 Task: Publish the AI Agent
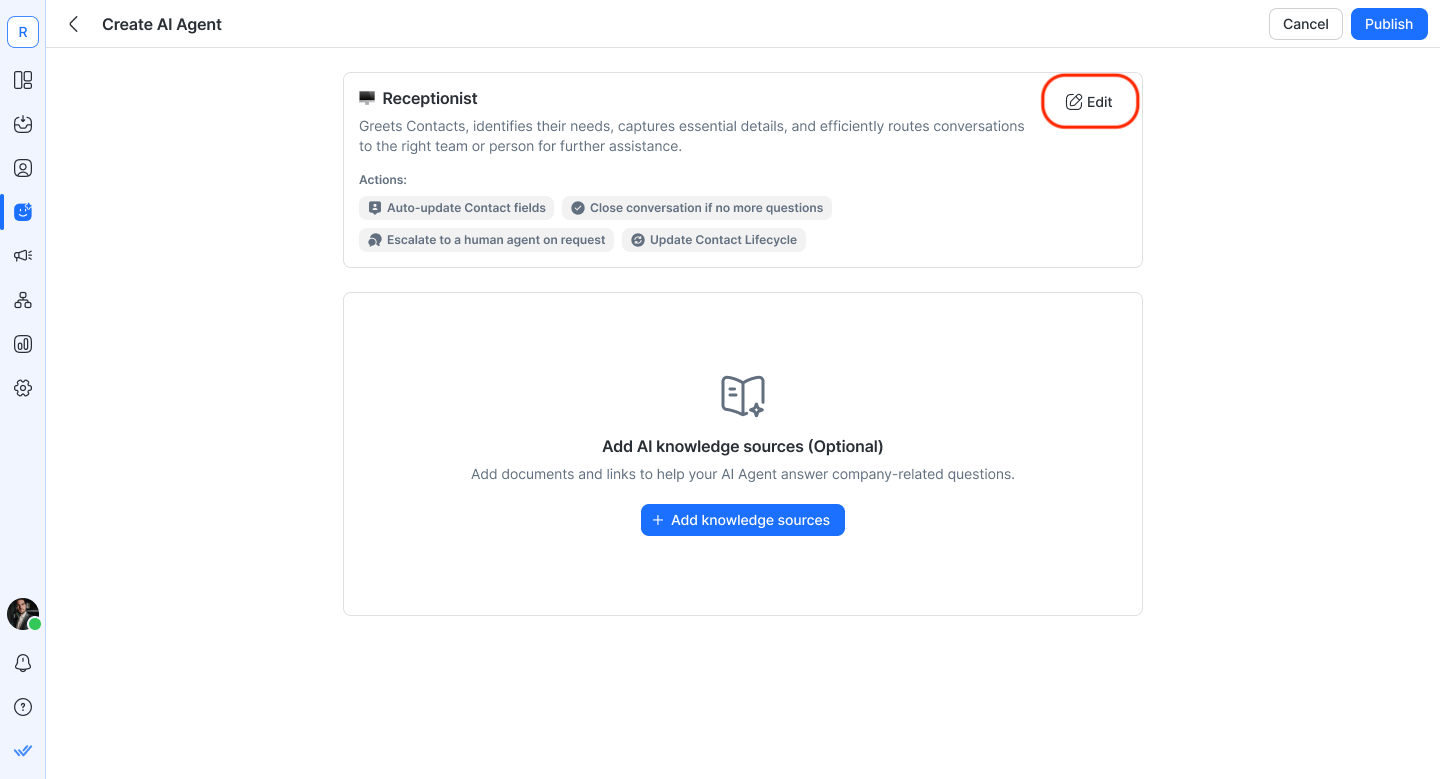click(x=1388, y=24)
